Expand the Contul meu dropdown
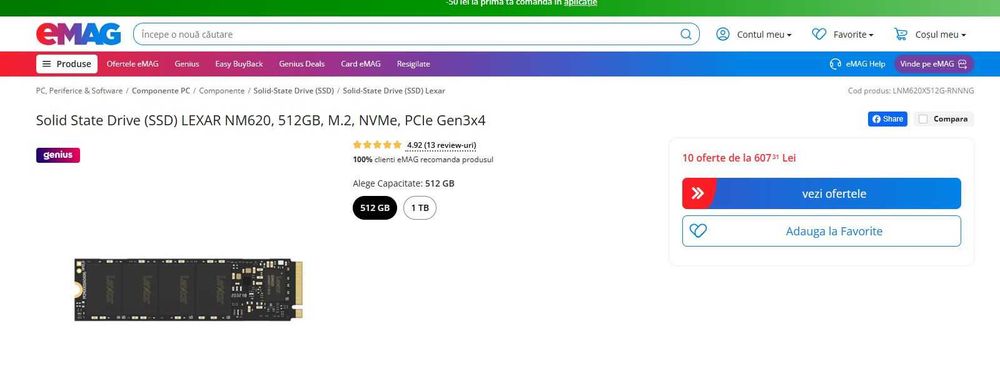Viewport: 1000px width, 365px height. 764,34
